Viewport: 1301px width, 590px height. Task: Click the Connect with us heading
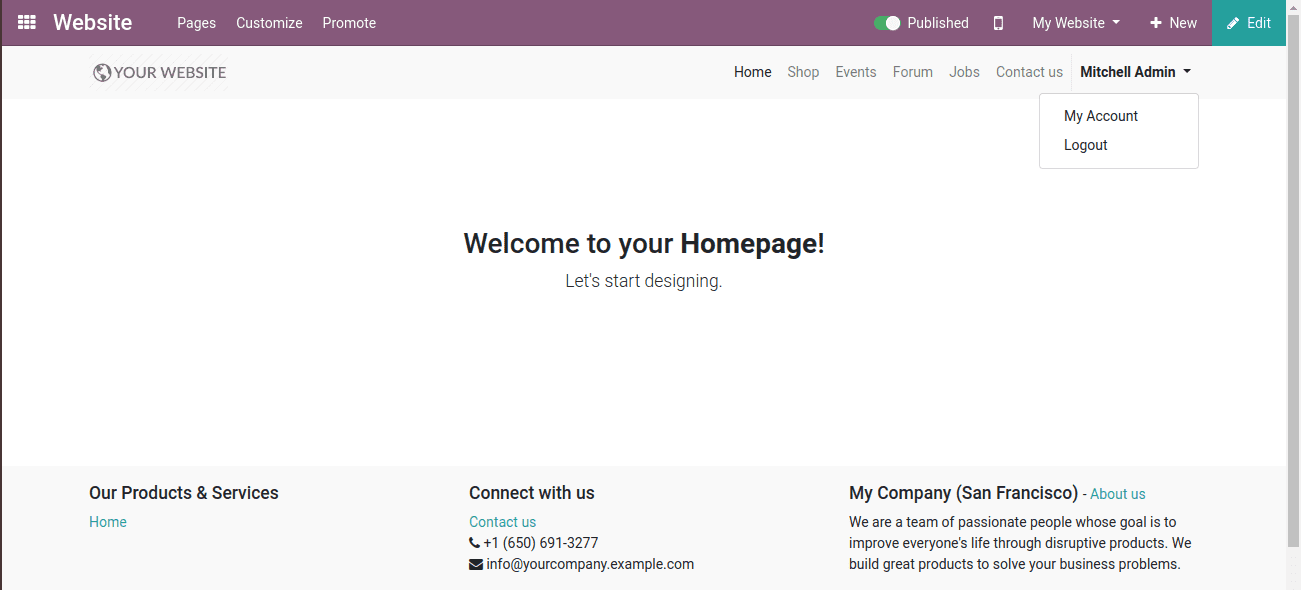(x=532, y=493)
